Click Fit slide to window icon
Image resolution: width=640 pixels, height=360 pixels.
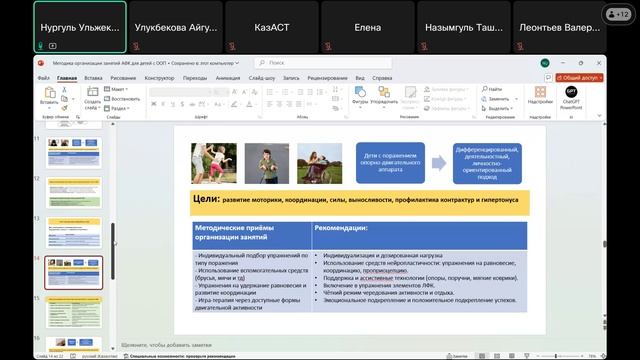(603, 356)
